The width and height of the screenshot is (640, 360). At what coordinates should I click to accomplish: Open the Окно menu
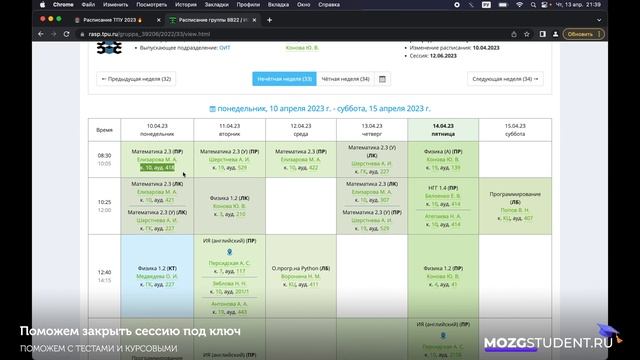coord(303,5)
